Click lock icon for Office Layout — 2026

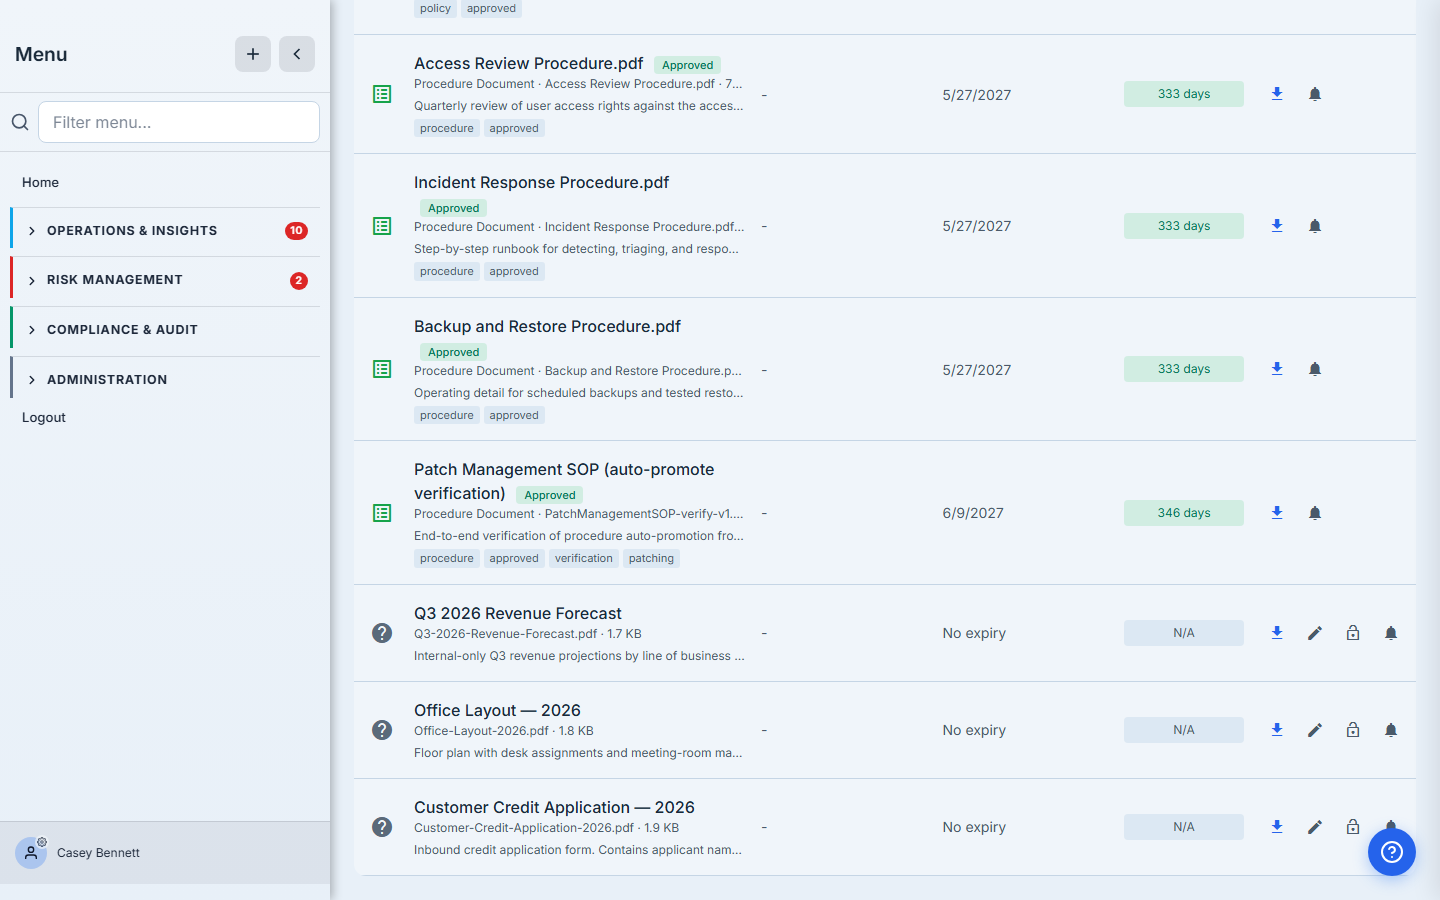coord(1353,730)
